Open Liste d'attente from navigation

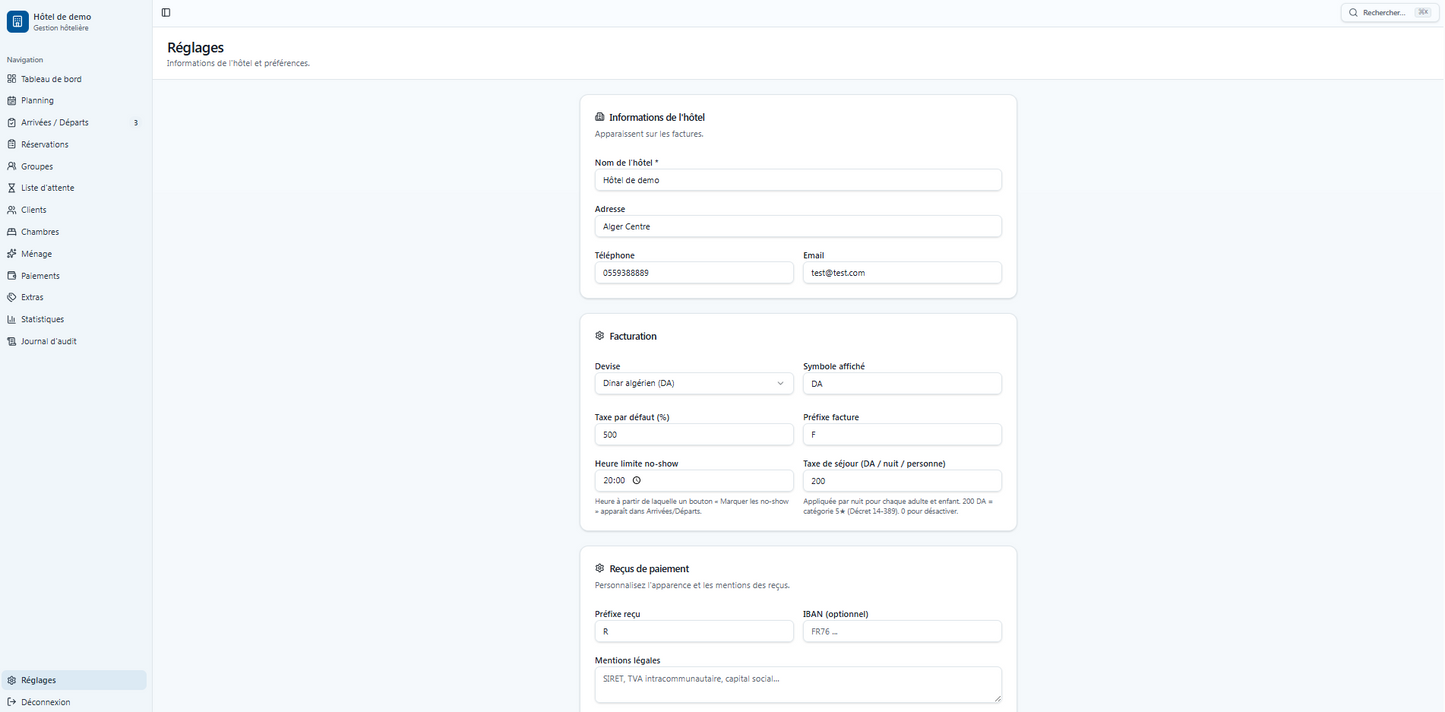click(75, 188)
